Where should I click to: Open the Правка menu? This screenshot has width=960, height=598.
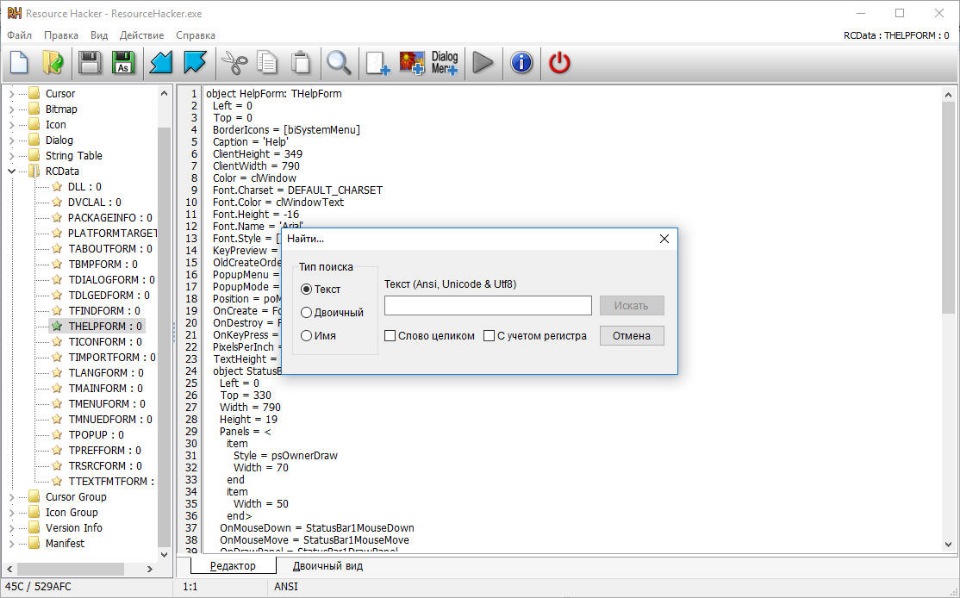click(61, 35)
